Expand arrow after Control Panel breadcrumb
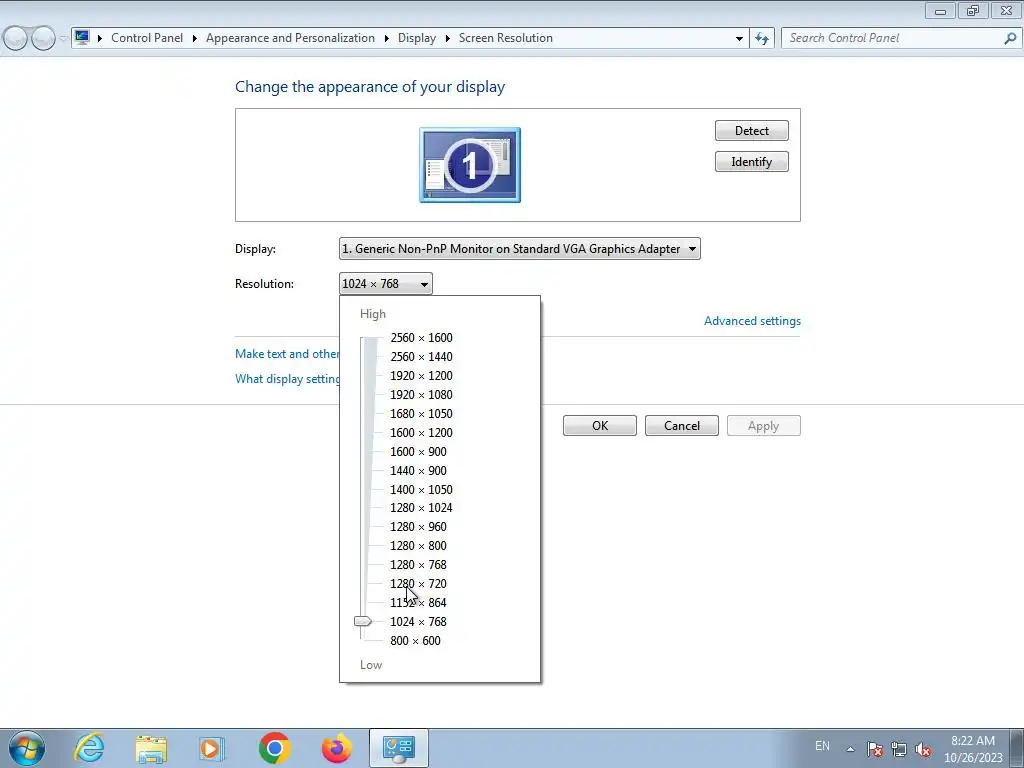 pos(194,39)
